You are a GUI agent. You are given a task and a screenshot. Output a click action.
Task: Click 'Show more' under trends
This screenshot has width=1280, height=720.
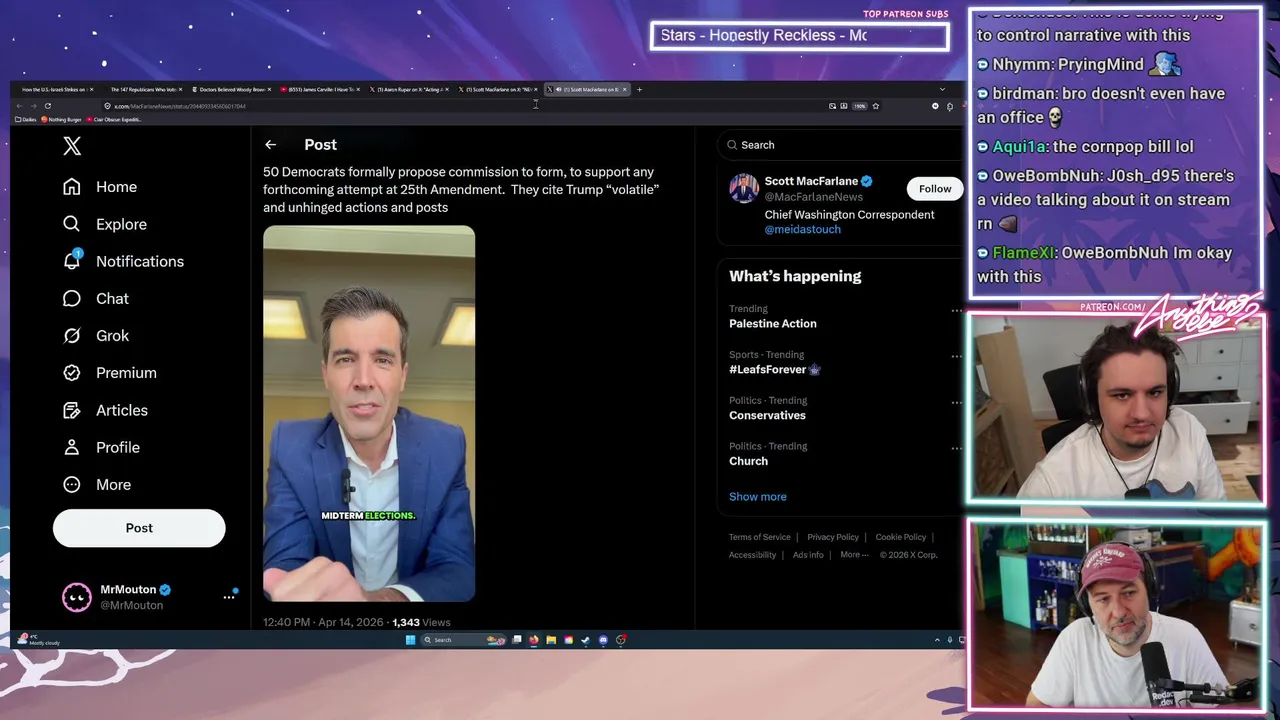click(758, 497)
